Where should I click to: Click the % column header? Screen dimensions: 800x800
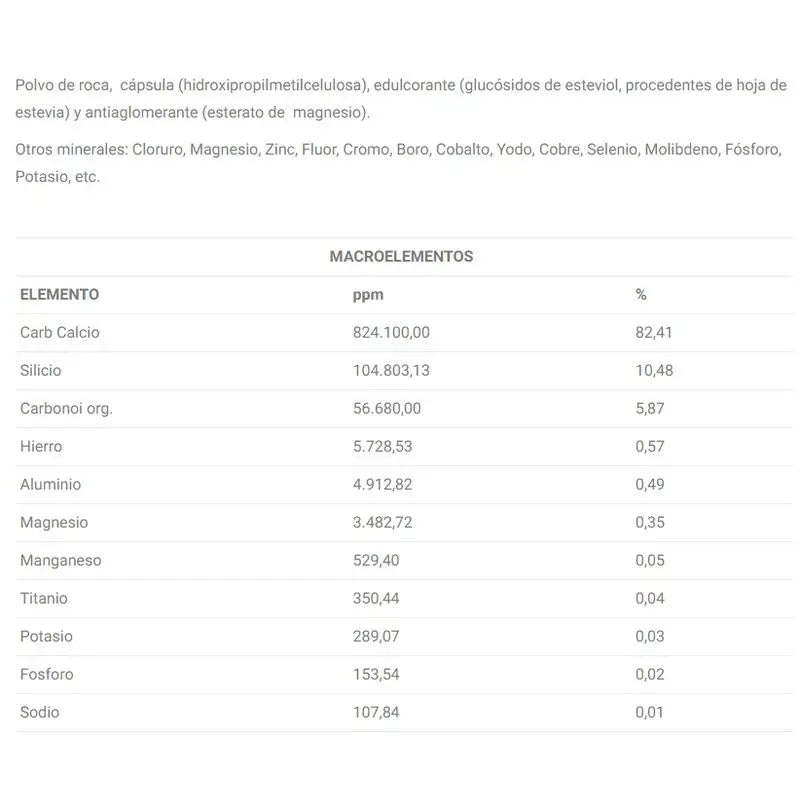(x=641, y=295)
